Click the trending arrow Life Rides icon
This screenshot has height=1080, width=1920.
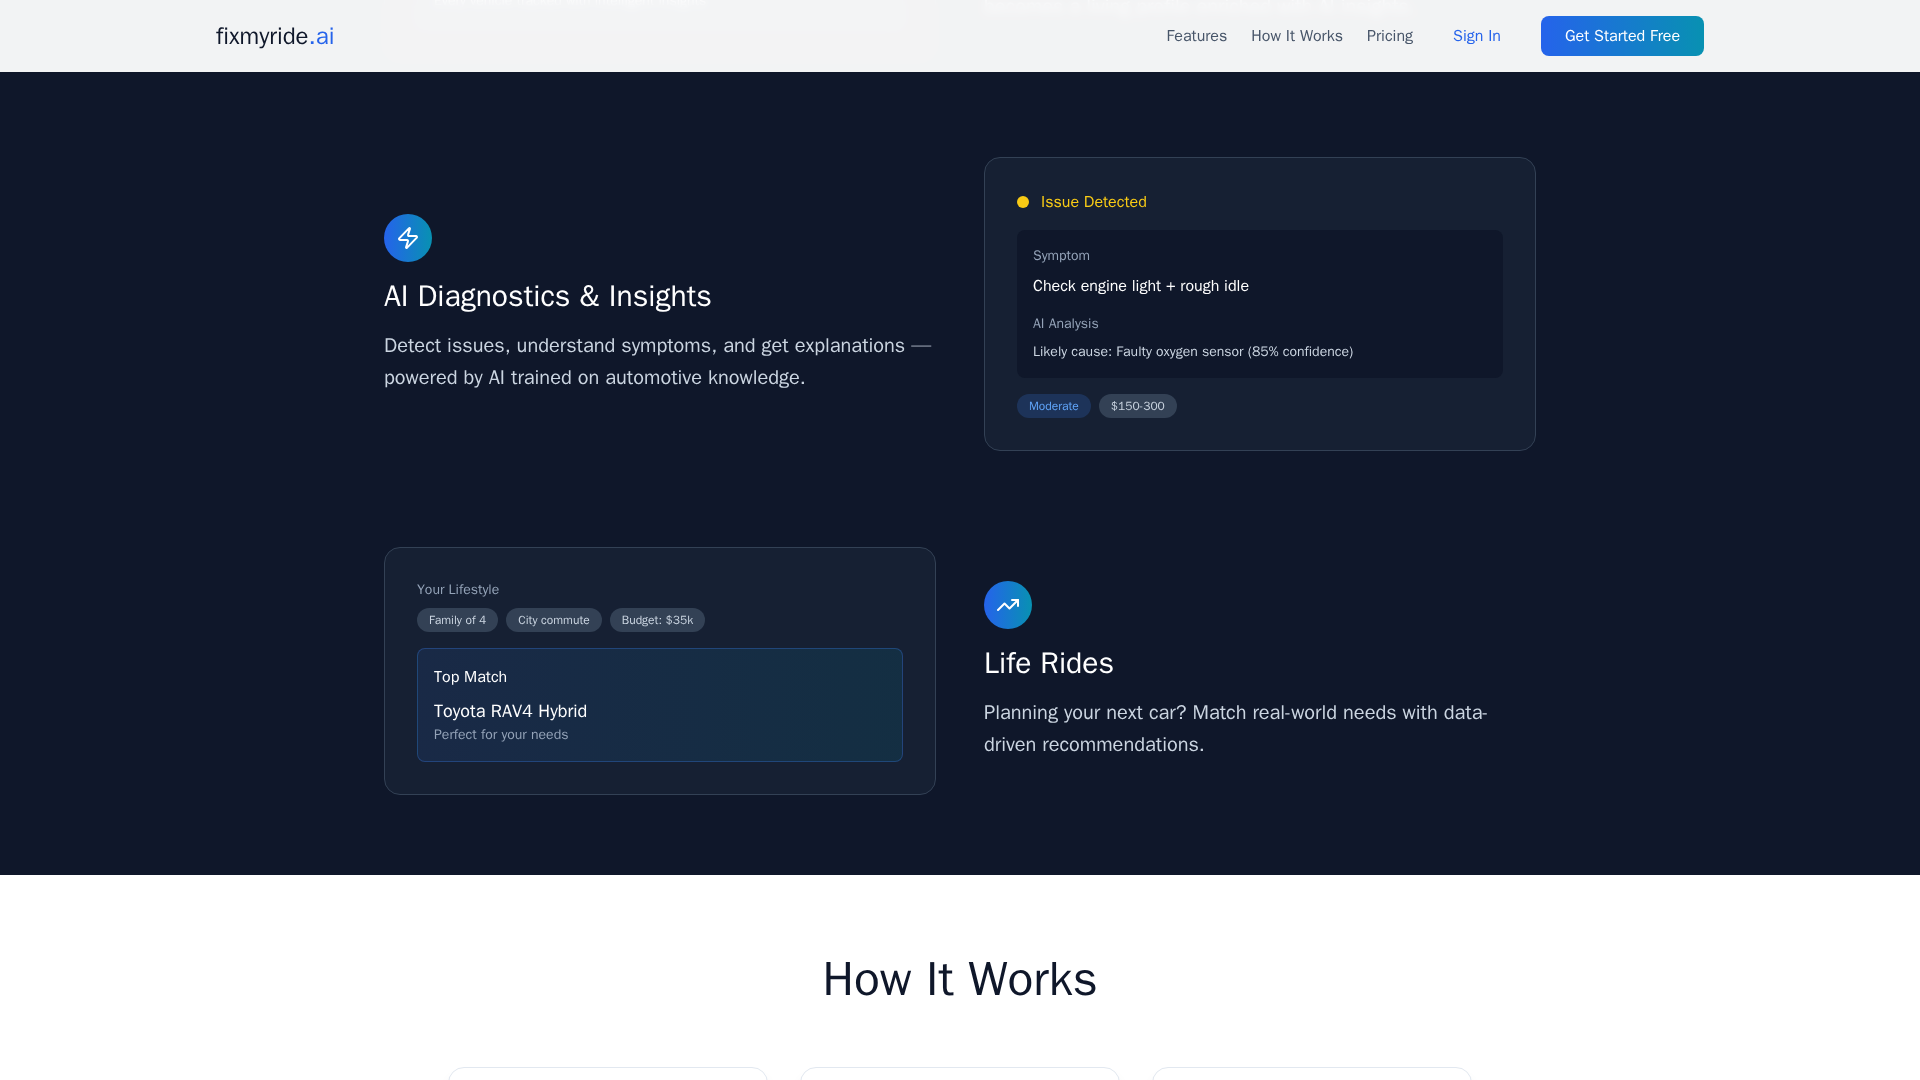[1008, 605]
